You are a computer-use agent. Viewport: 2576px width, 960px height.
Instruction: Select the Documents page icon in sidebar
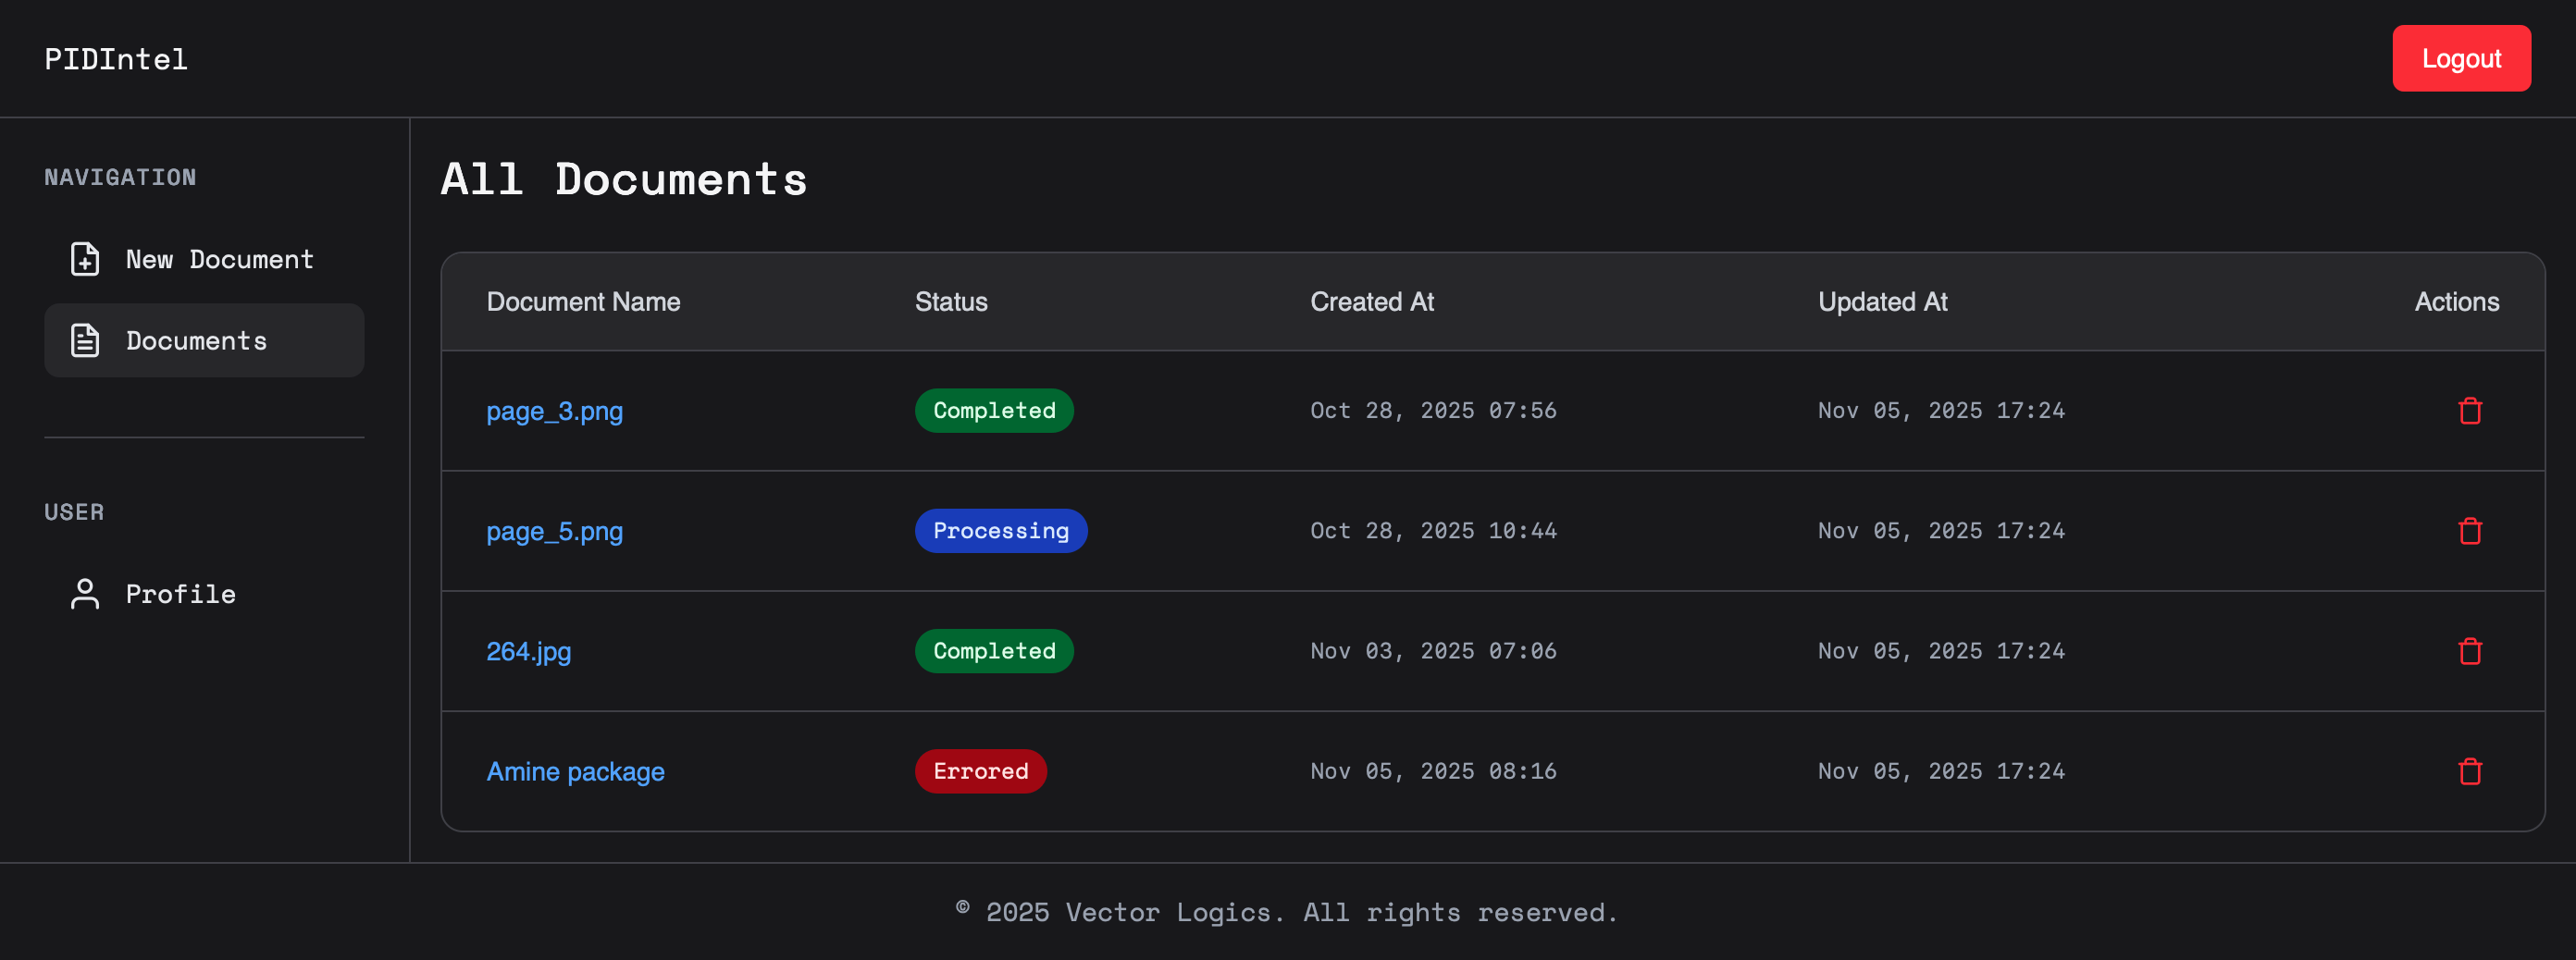[x=85, y=341]
